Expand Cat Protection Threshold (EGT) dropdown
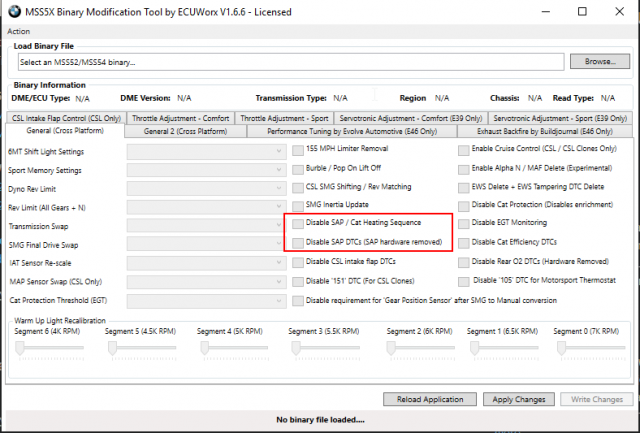Screen dimensions: 640x433 click(206, 301)
